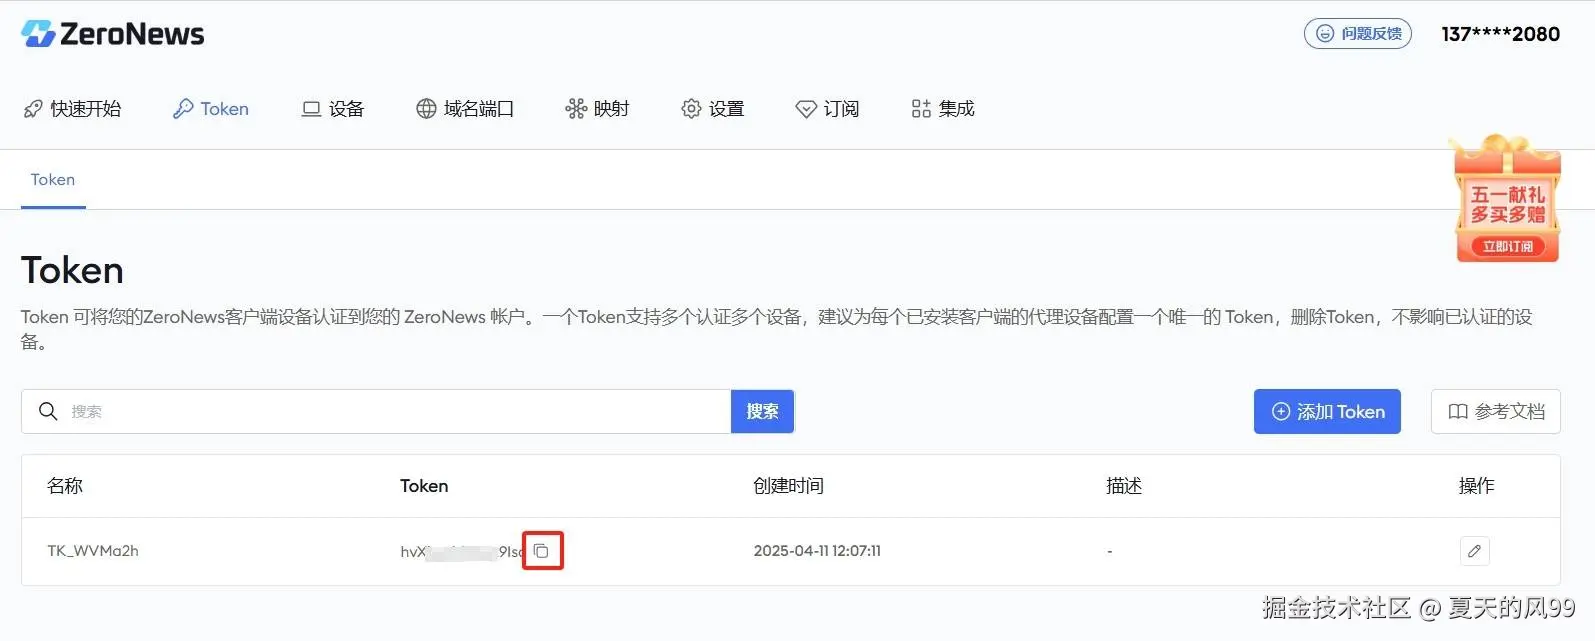Click the 名称 column header
The width and height of the screenshot is (1595, 641).
[x=65, y=486]
